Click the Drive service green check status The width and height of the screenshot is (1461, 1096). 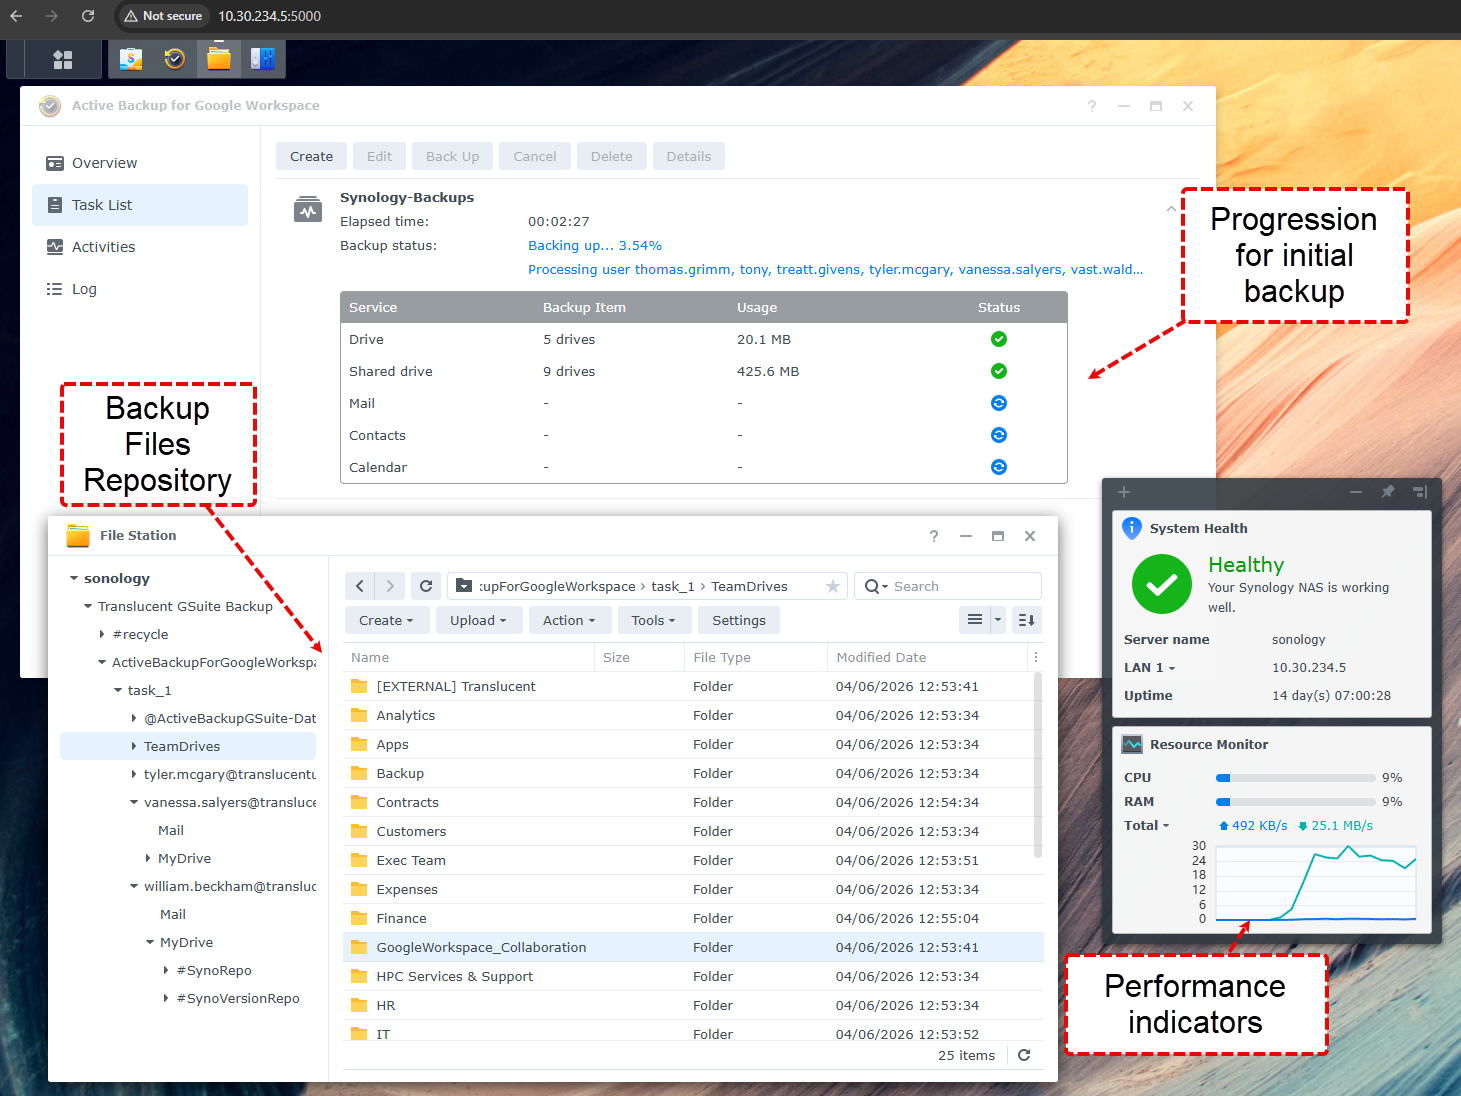pos(998,339)
